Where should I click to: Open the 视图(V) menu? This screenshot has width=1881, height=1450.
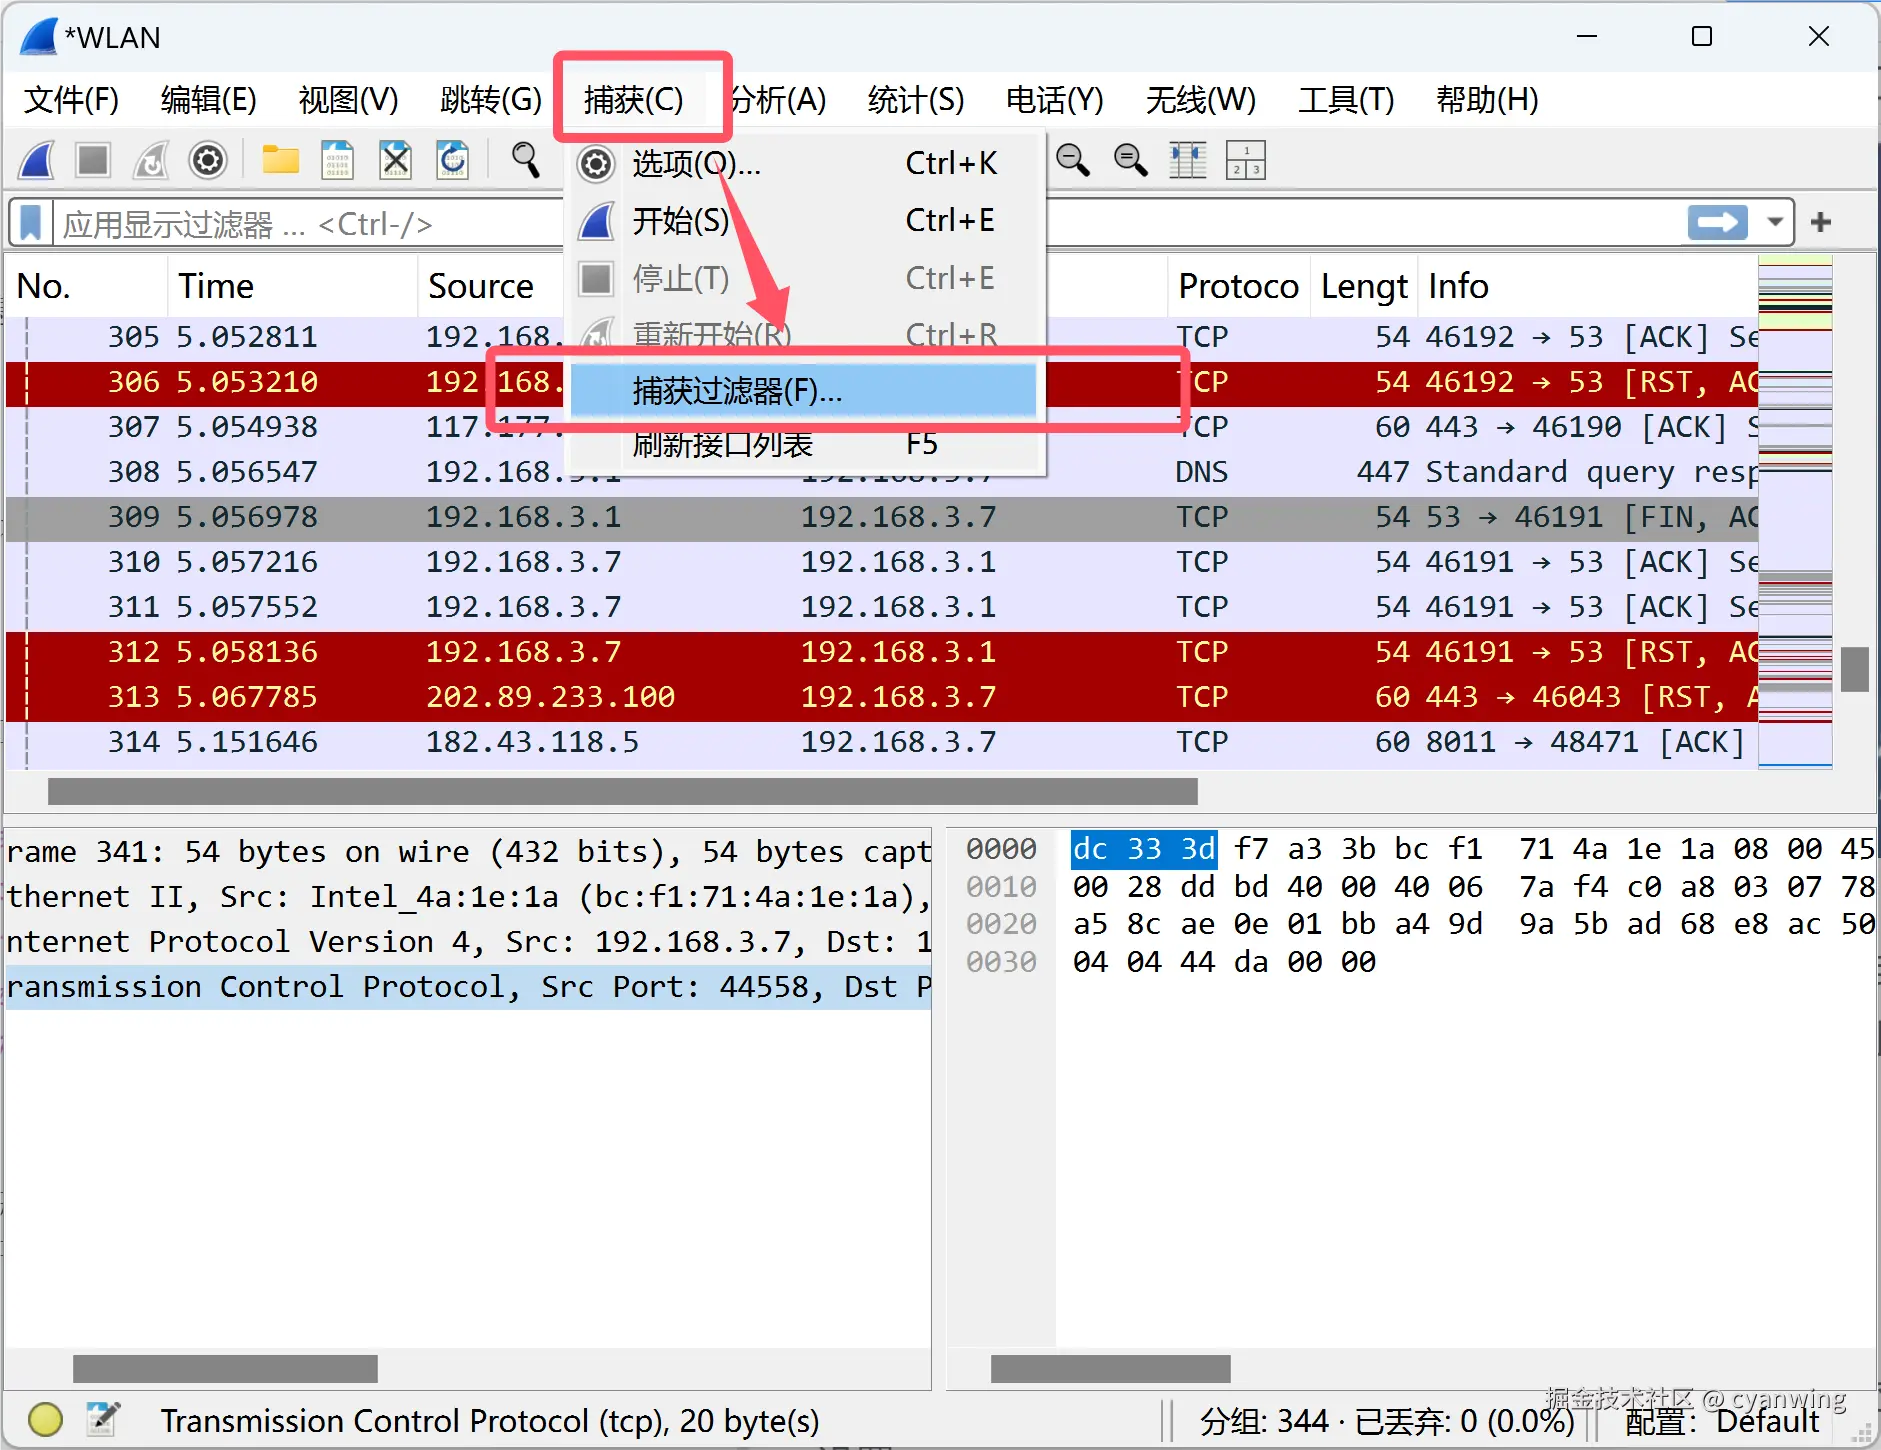348,100
